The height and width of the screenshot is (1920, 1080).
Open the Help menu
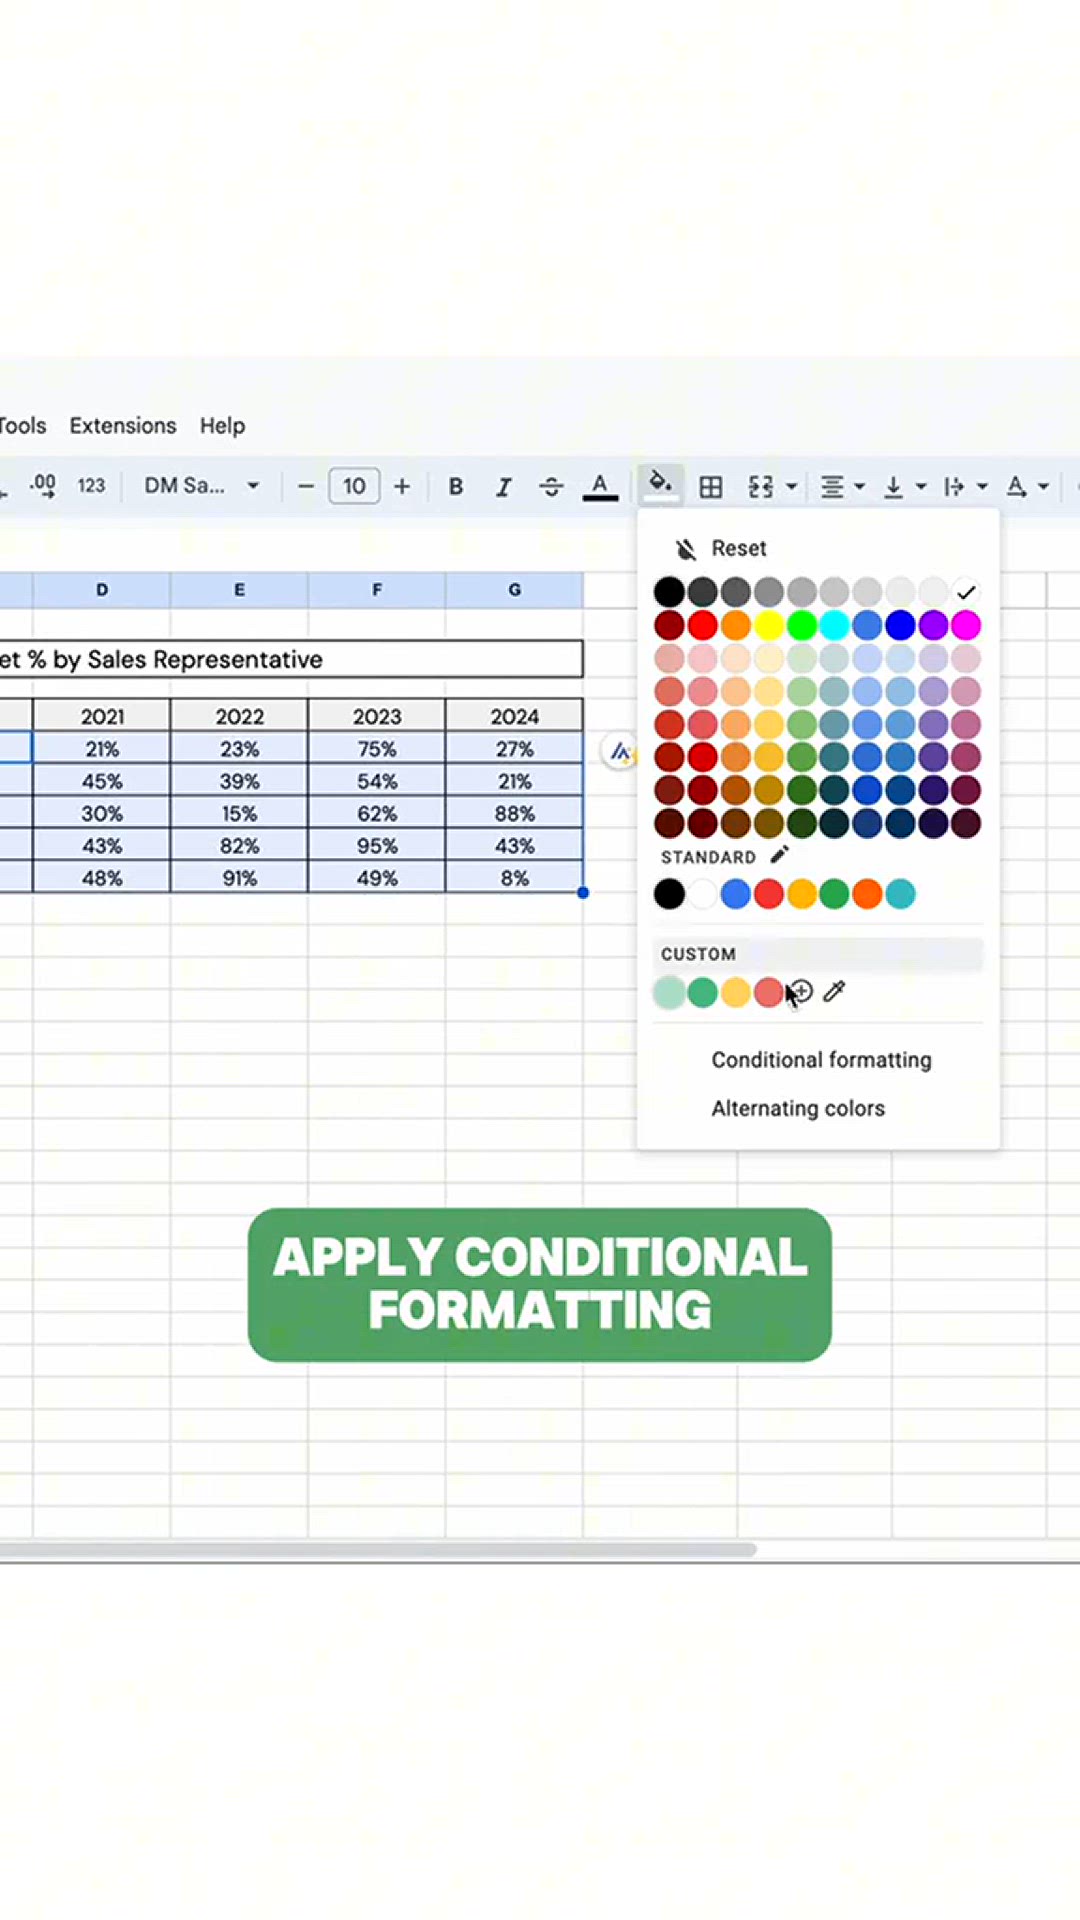tap(222, 426)
